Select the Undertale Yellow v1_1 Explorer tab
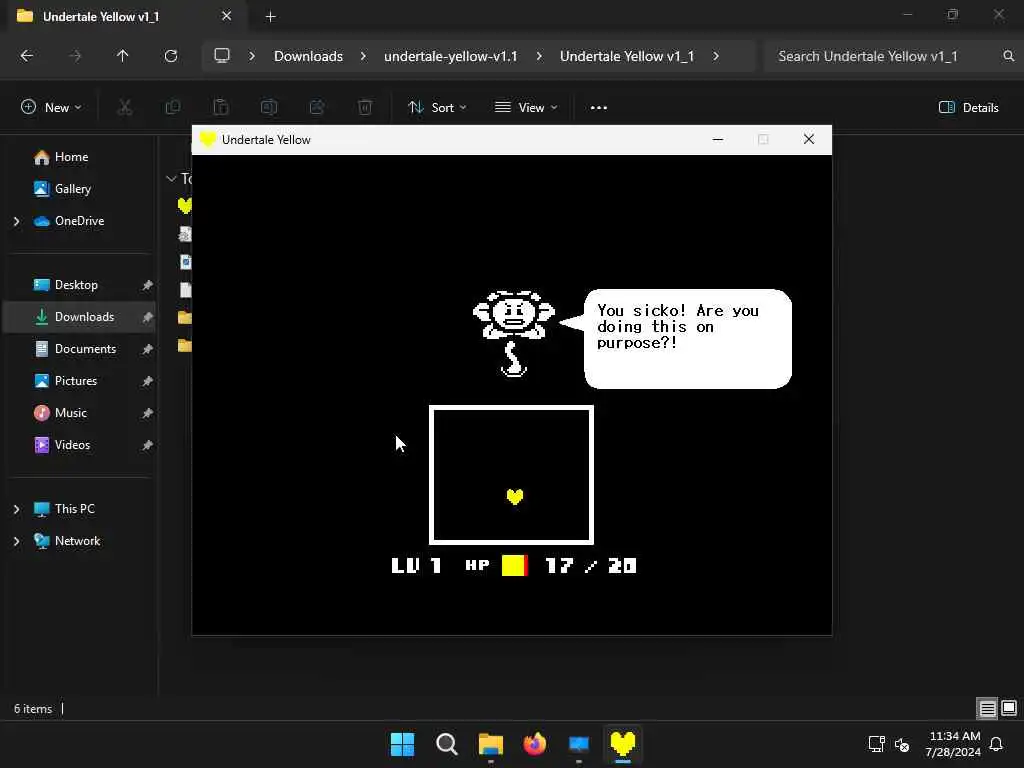This screenshot has width=1024, height=768. (124, 16)
